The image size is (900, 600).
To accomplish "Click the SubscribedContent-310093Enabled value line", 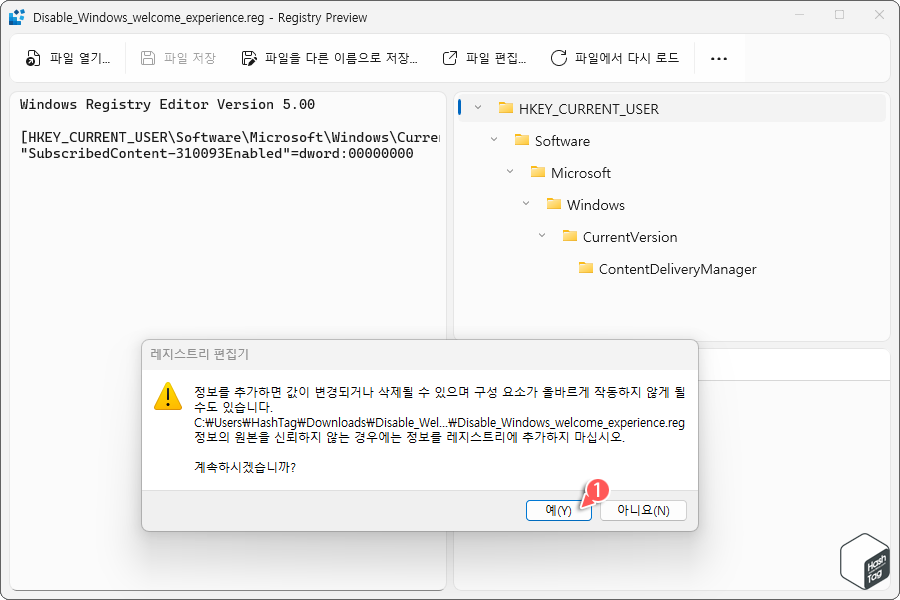I will tap(217, 153).
